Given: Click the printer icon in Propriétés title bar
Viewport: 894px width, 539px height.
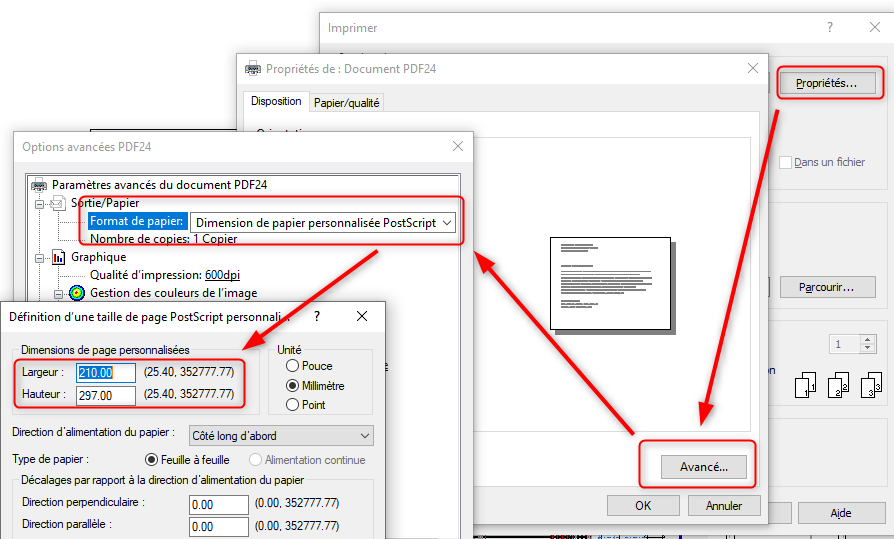Looking at the screenshot, I should (x=254, y=69).
